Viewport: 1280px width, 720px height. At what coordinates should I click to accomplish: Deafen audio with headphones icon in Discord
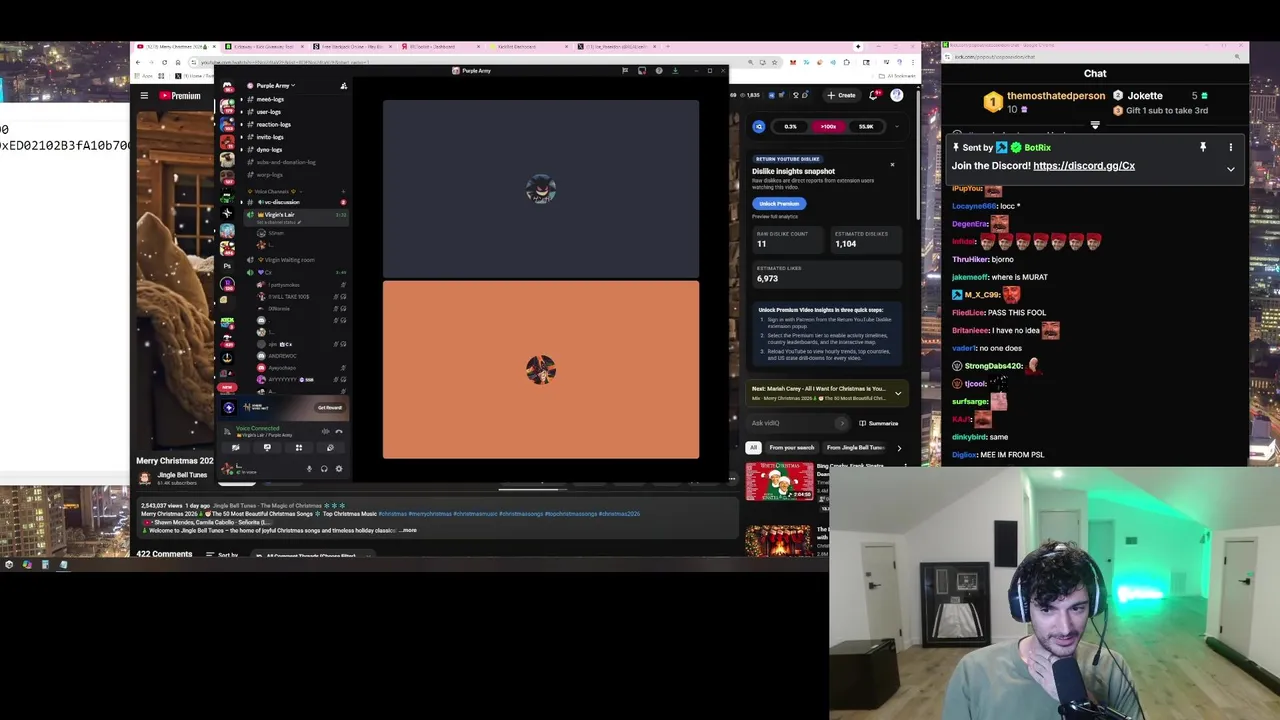324,469
